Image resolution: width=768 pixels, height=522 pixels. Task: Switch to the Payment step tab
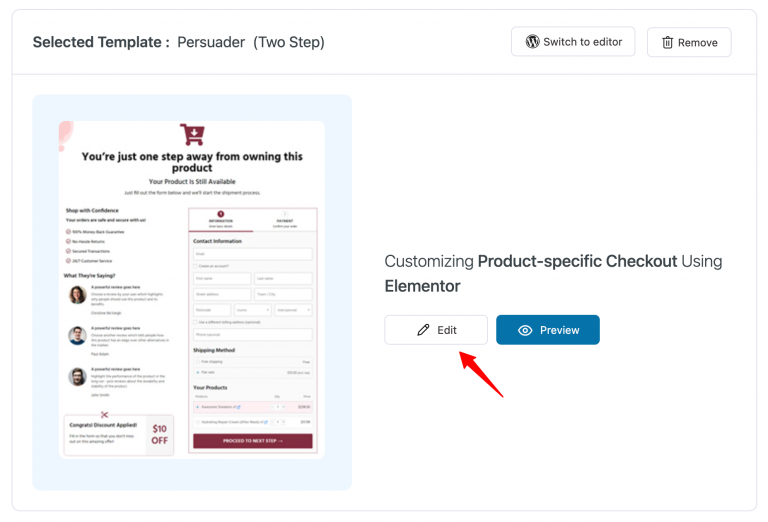coord(285,220)
